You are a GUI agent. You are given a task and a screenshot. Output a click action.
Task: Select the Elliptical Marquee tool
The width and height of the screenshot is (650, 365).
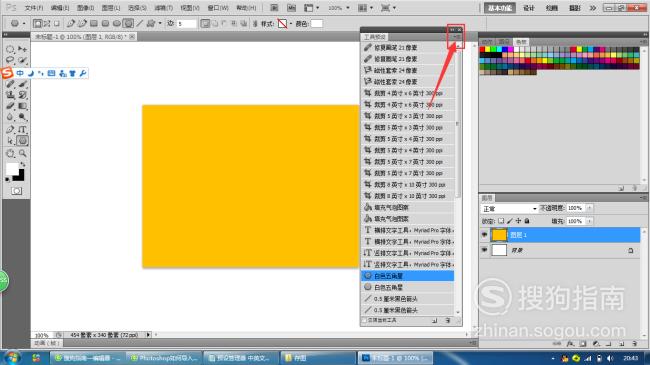tap(10, 49)
